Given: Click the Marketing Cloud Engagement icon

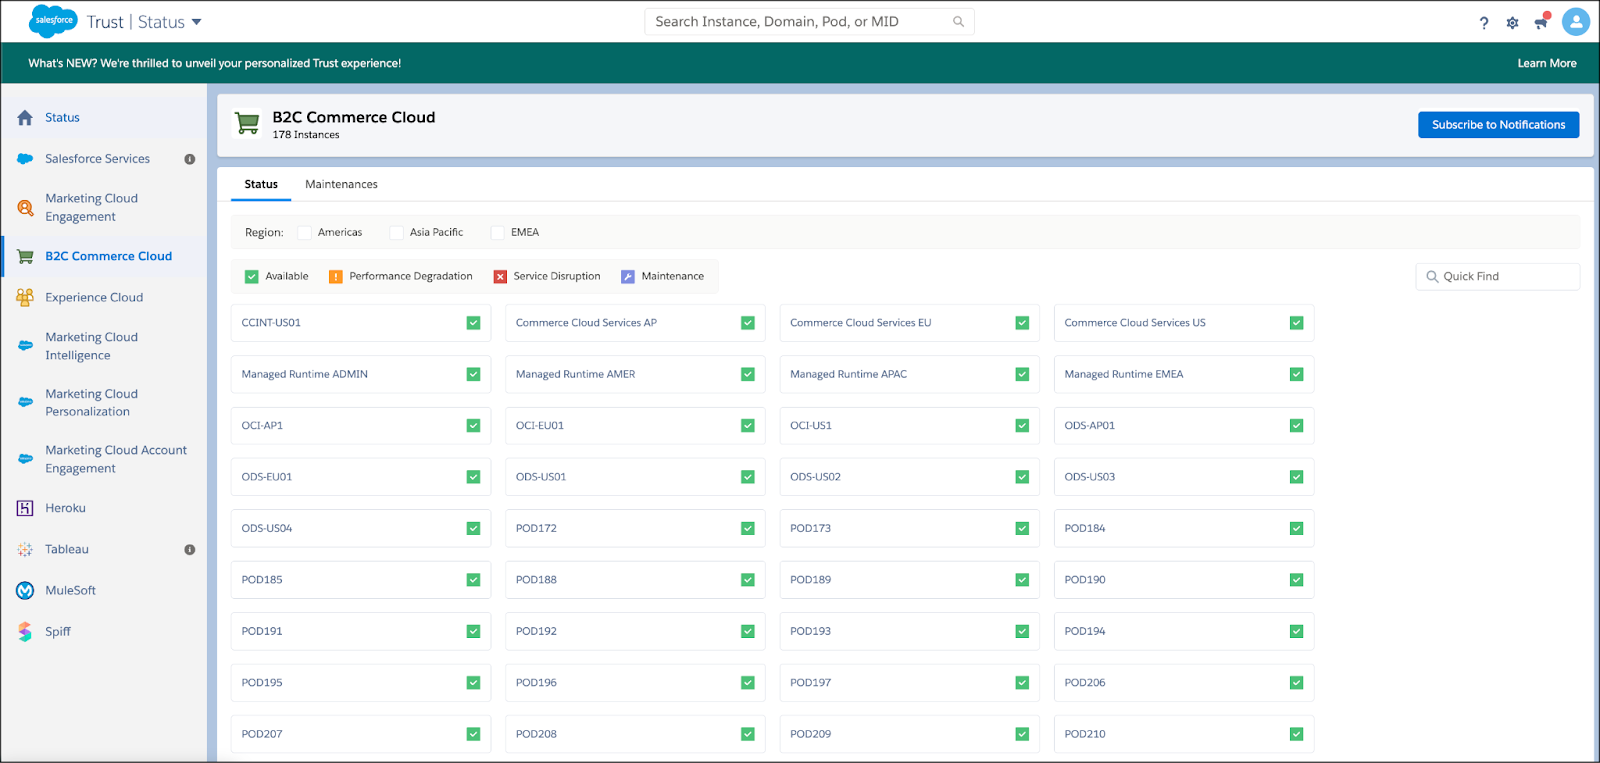Looking at the screenshot, I should click(x=25, y=208).
